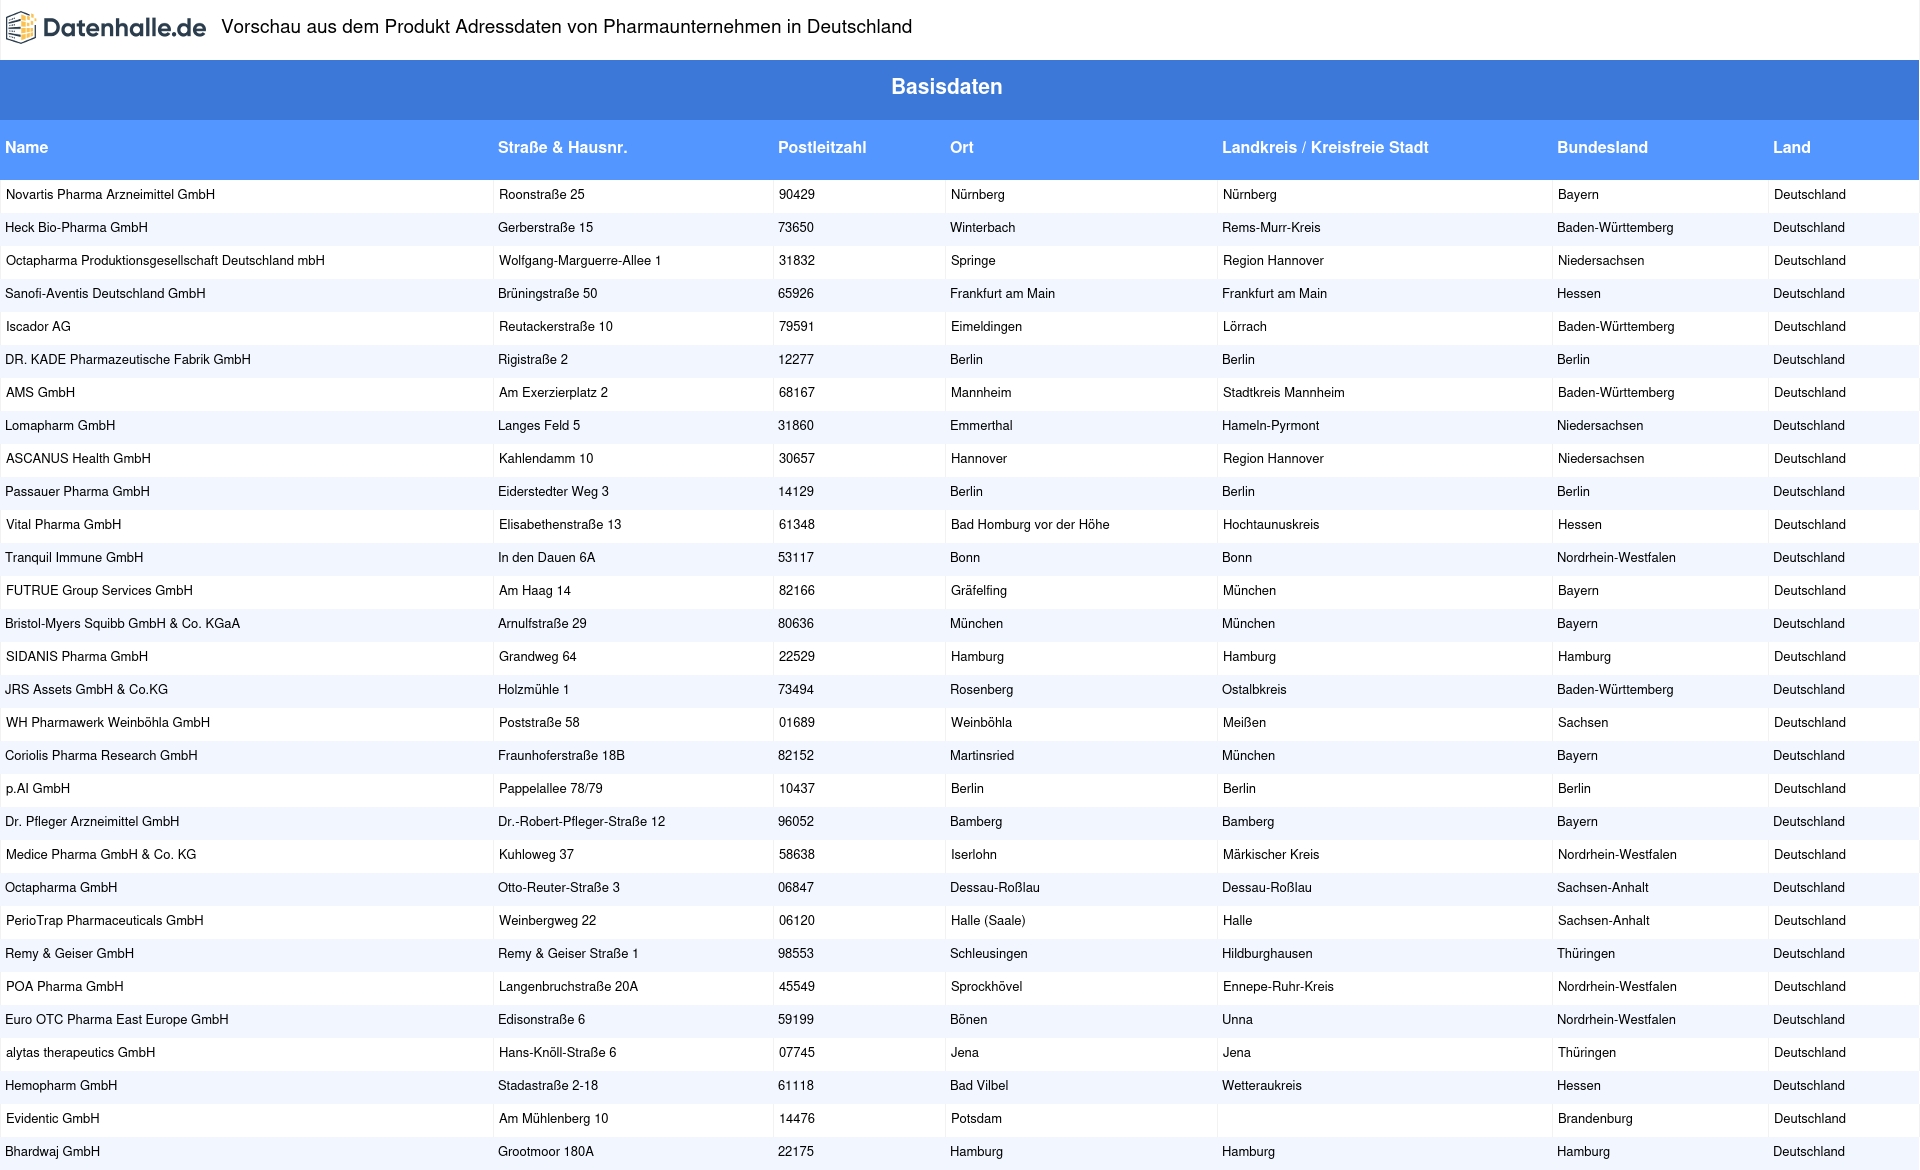Viewport: 1920px width, 1170px height.
Task: Select postal code 79591
Action: pos(797,327)
